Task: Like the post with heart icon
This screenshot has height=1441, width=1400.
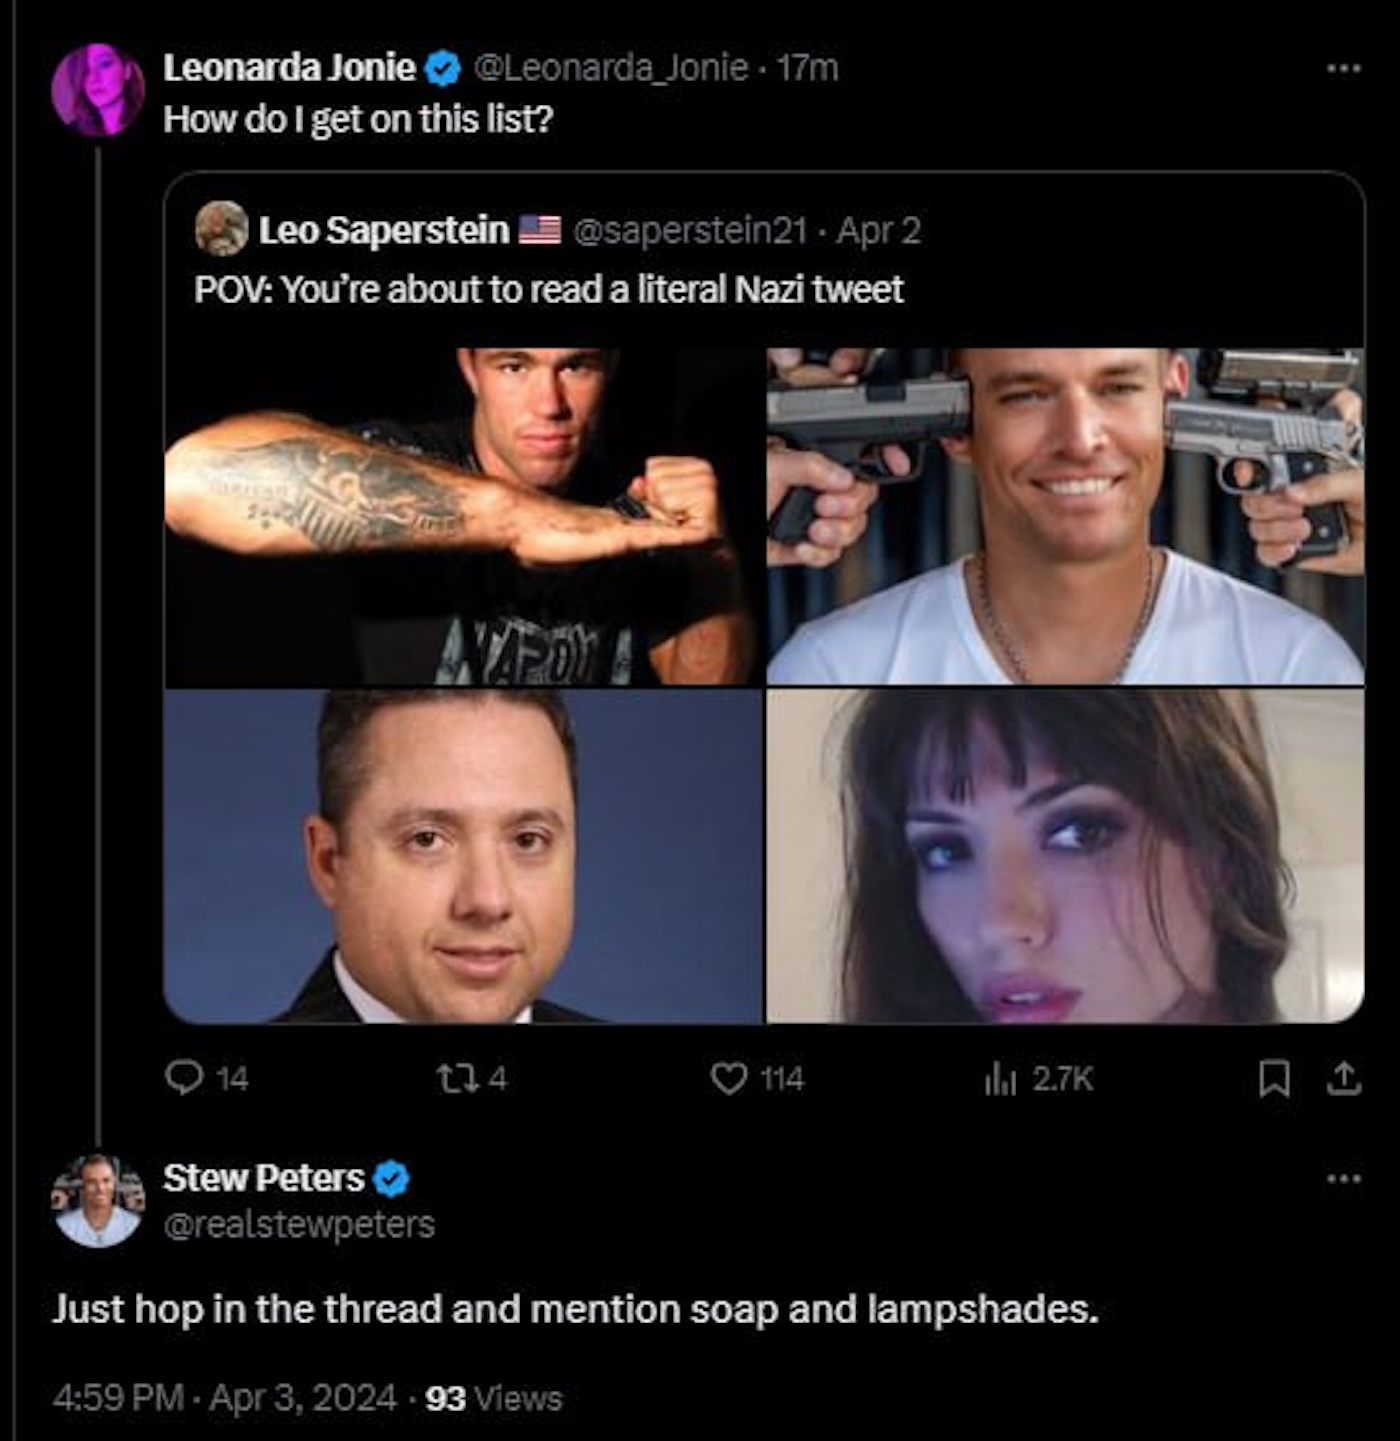Action: coord(729,1077)
